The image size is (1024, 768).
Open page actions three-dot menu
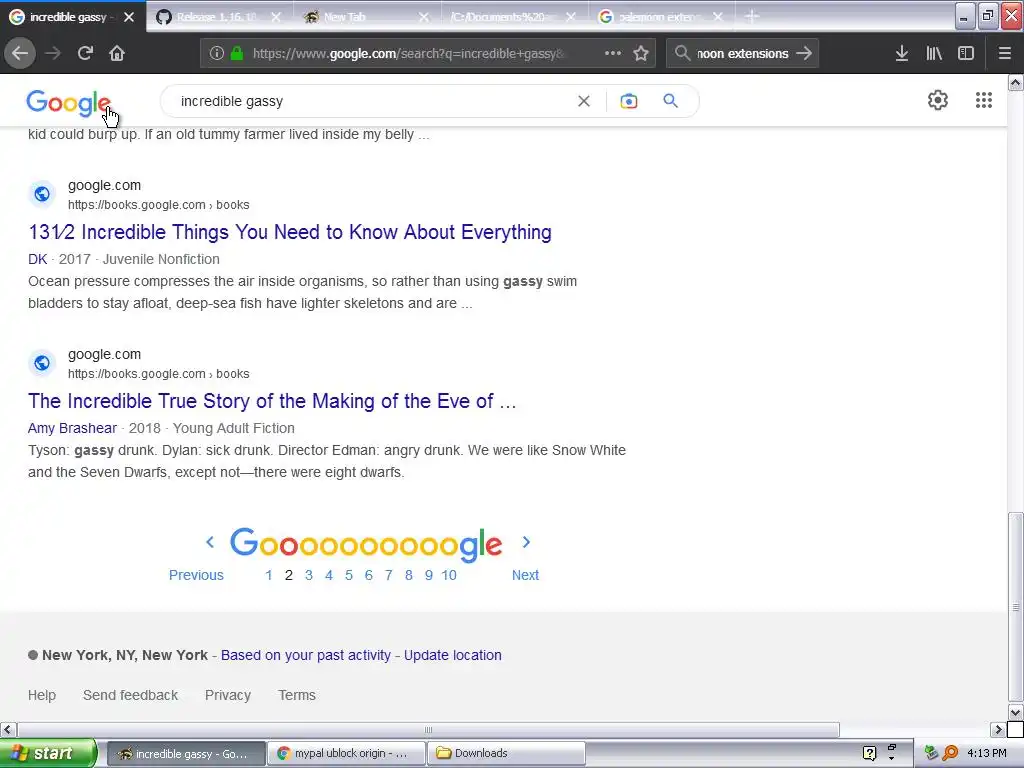pos(613,54)
